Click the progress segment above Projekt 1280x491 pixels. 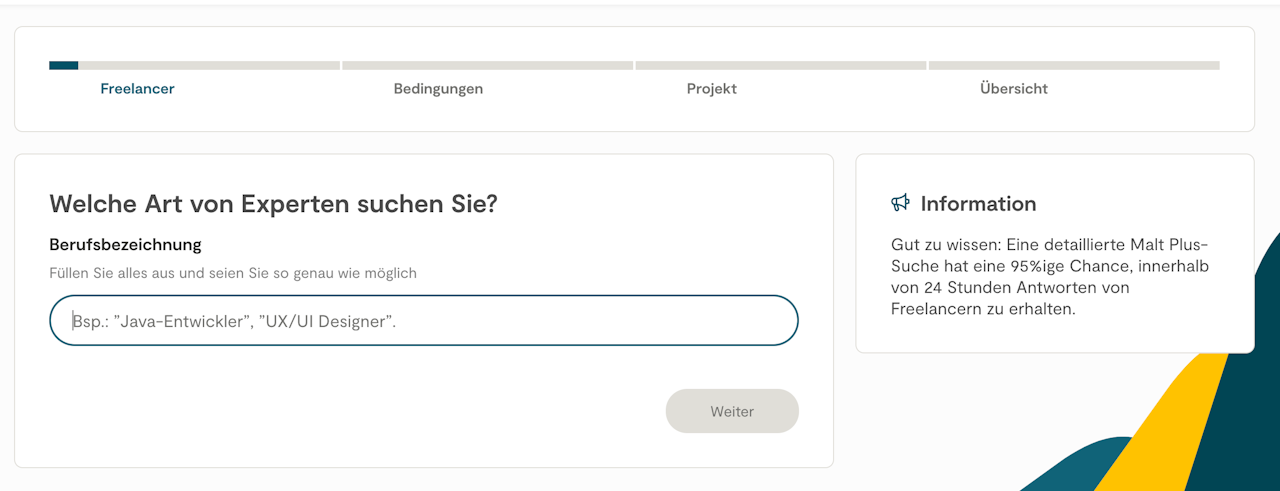tap(780, 66)
